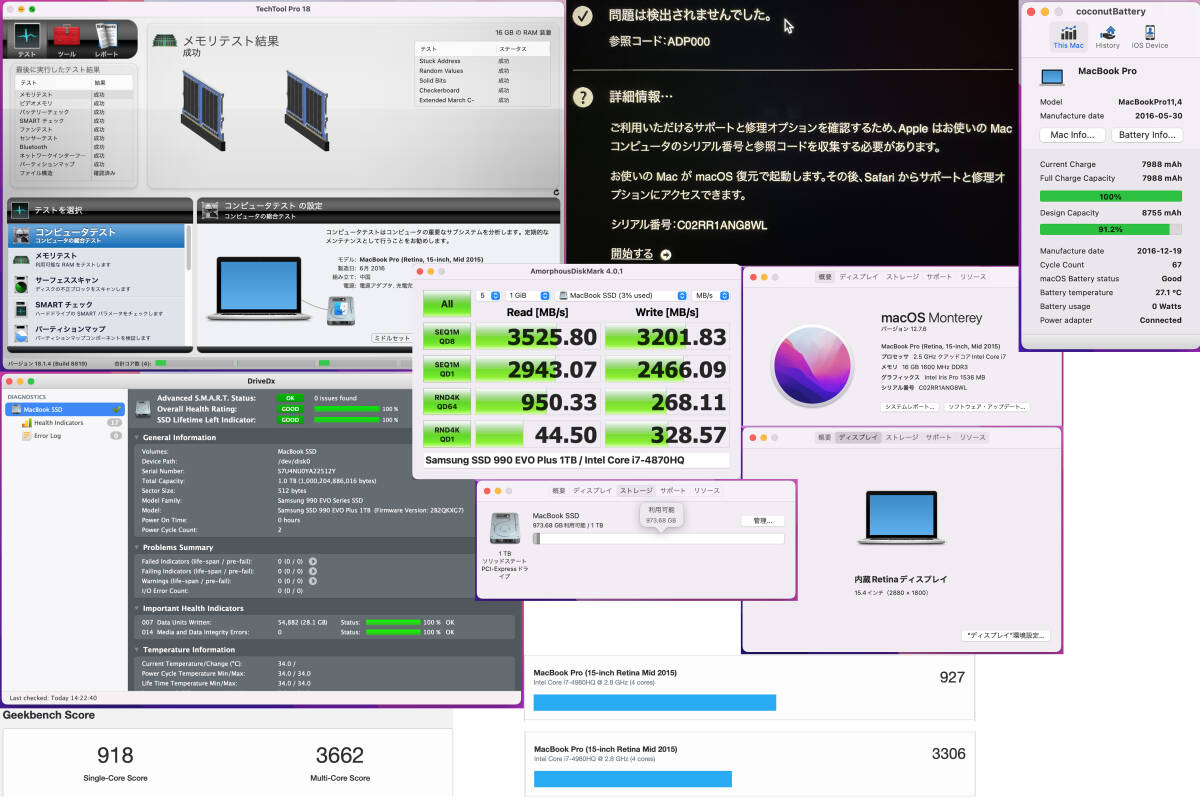The width and height of the screenshot is (1200, 800).
Task: Click the 100% charge bar in coconutBattery
Action: (x=1110, y=197)
